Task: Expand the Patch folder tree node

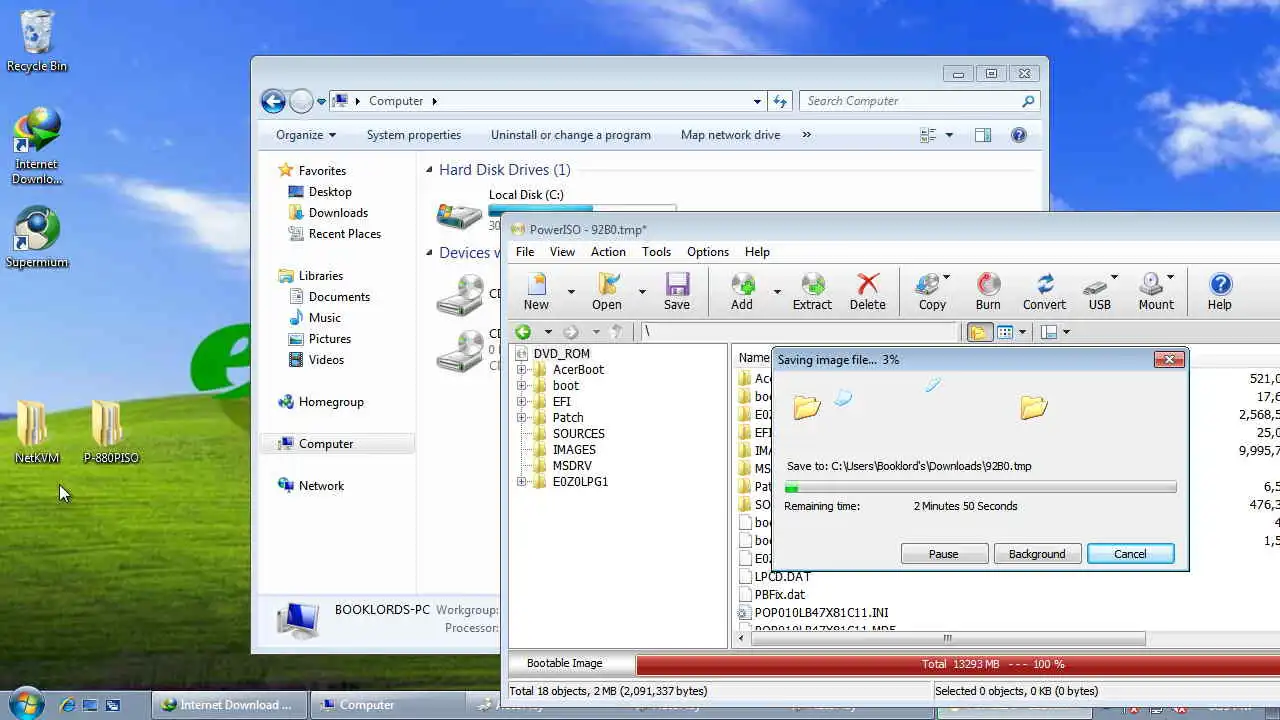Action: click(521, 418)
